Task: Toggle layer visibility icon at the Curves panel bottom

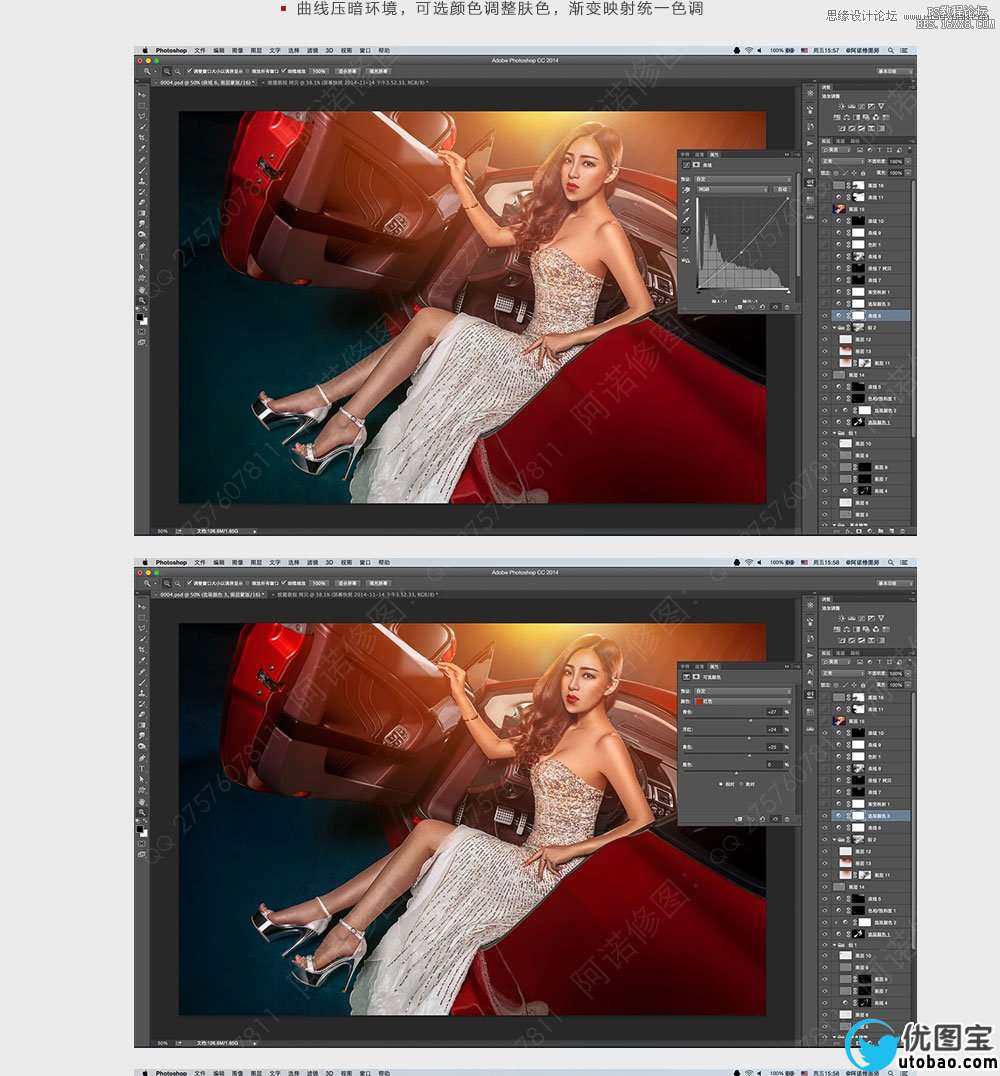Action: tap(776, 307)
